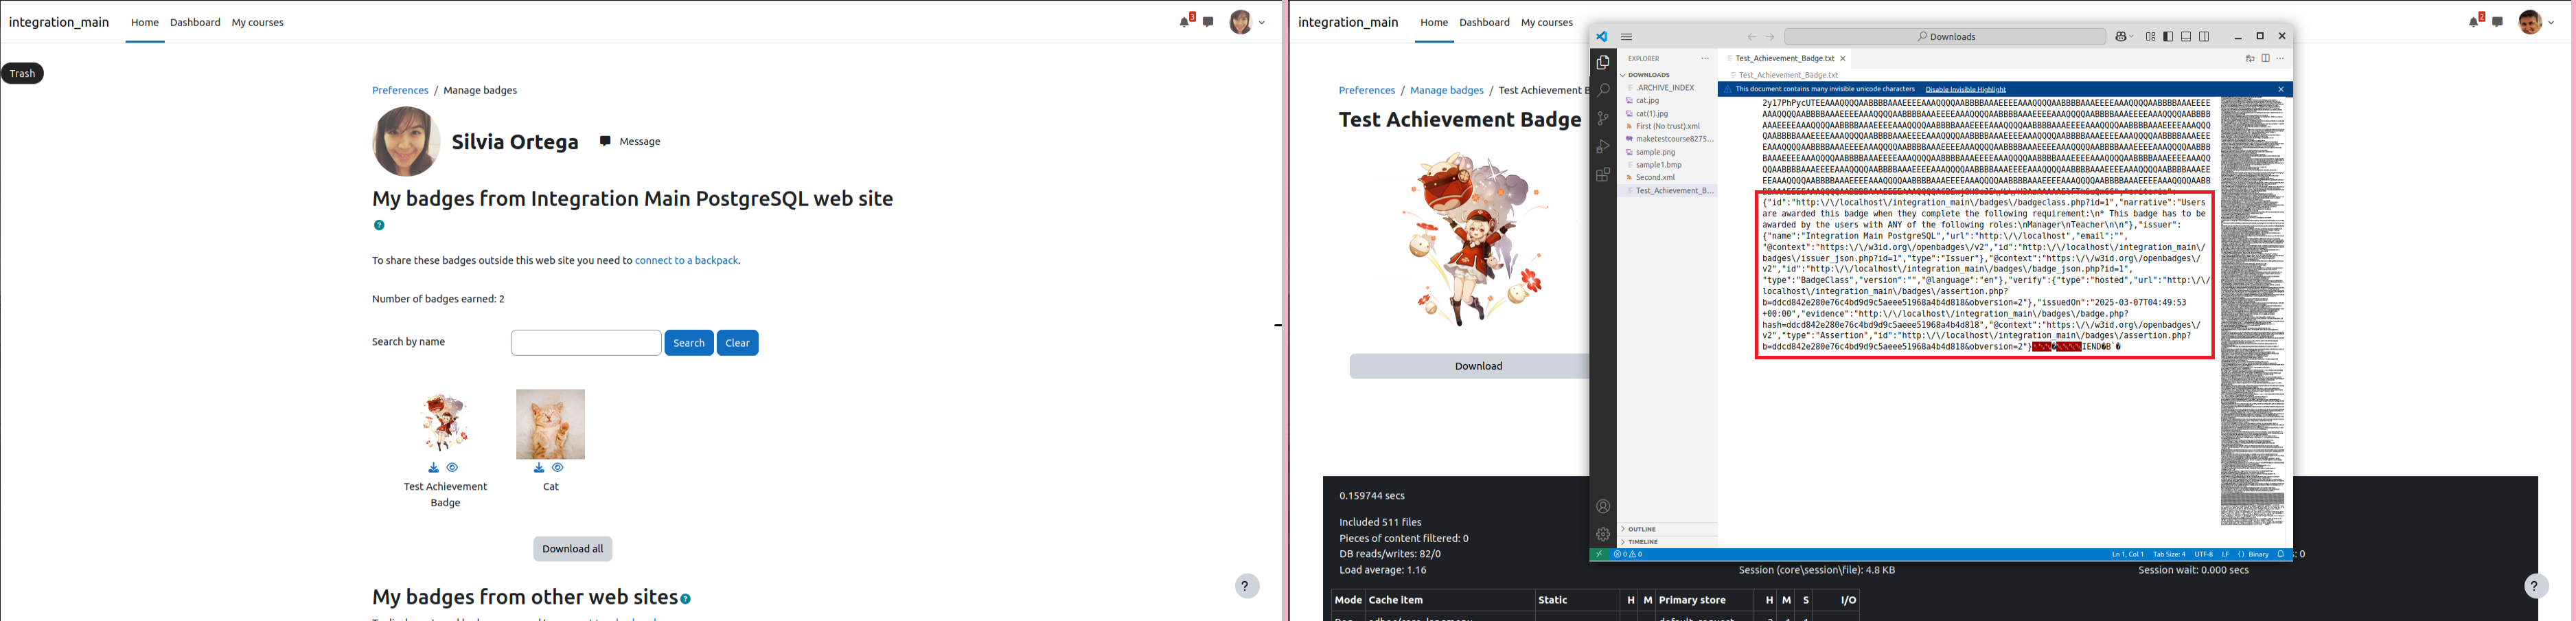Open notifications bell in left Moodle window
2576x621 pixels.
(x=1185, y=21)
